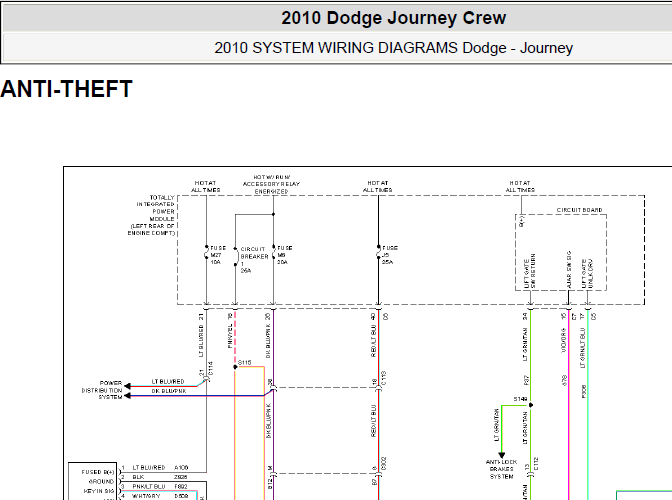This screenshot has height=500, width=672.
Task: Click the "ANTI-LOCK BRAKES SYSTEM" label
Action: coord(501,469)
